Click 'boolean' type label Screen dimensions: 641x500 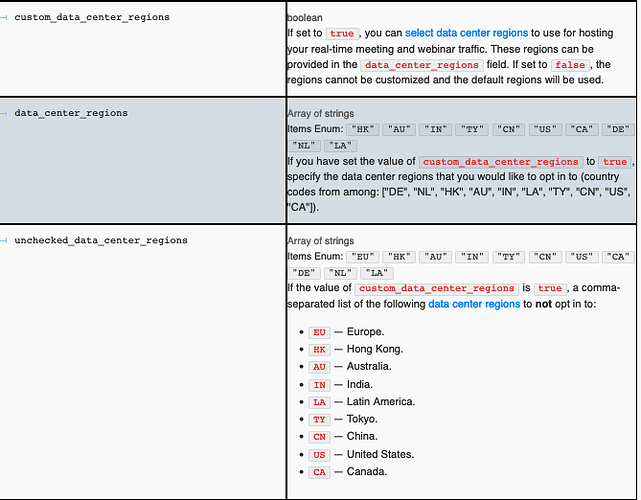305,18
